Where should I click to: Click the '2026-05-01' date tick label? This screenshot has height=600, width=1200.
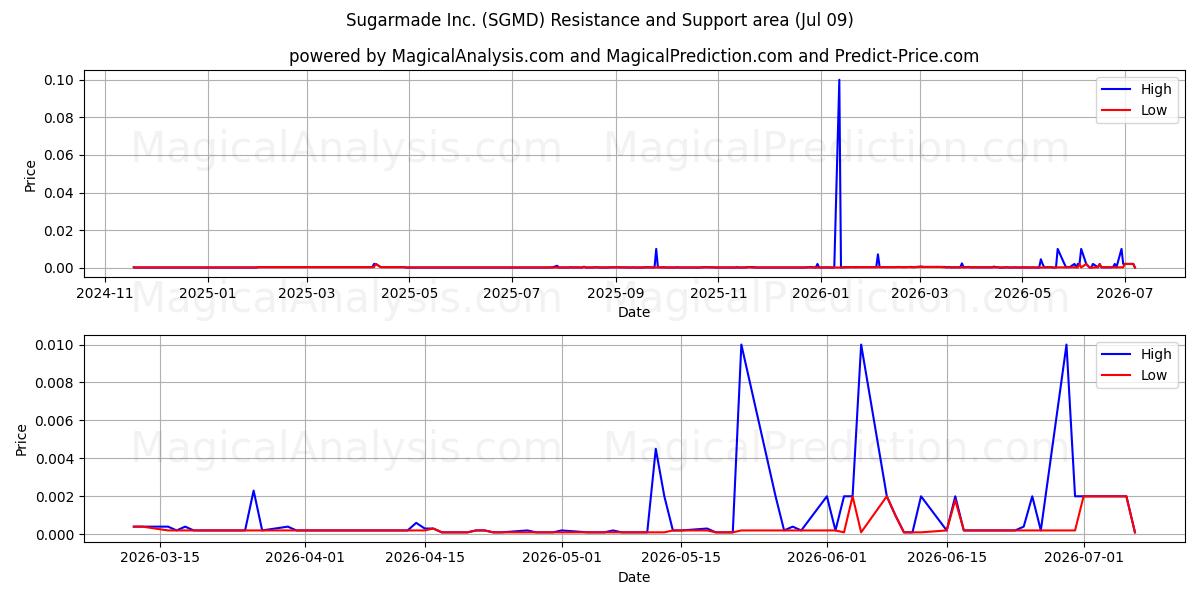pyautogui.click(x=561, y=558)
